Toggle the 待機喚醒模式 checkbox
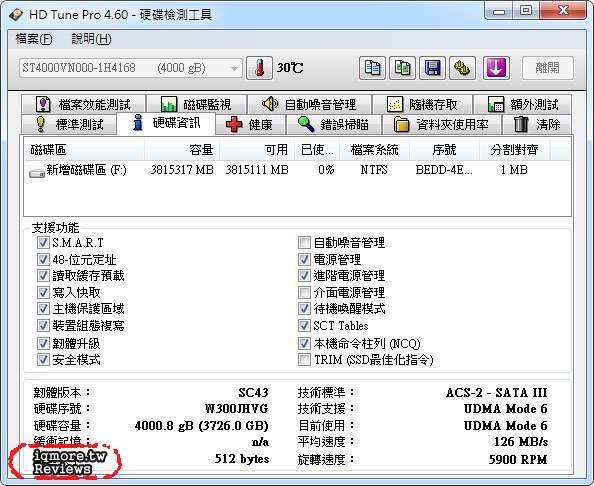The image size is (594, 486). coord(304,308)
